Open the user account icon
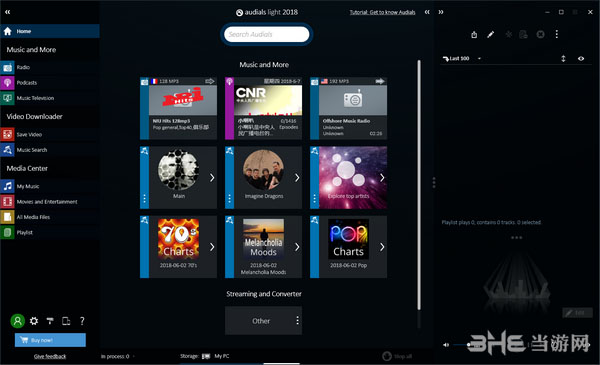The height and width of the screenshot is (365, 600). (18, 321)
